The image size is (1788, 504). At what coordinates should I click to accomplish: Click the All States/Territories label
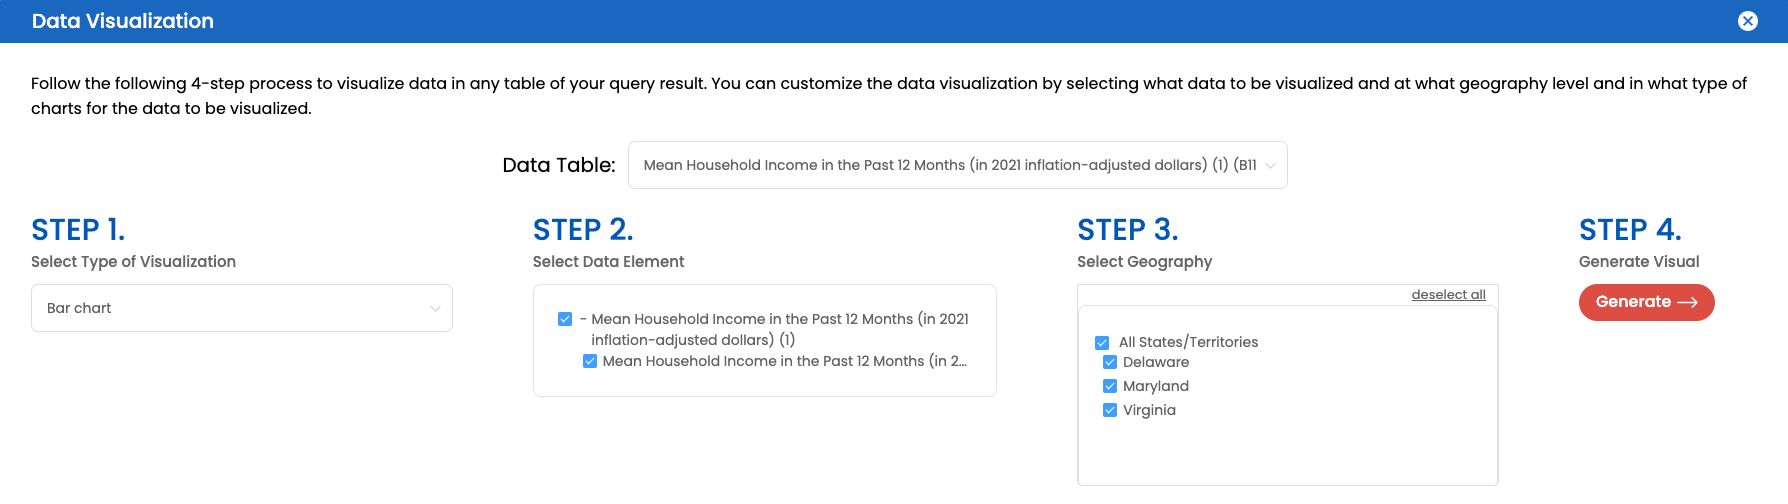point(1188,342)
